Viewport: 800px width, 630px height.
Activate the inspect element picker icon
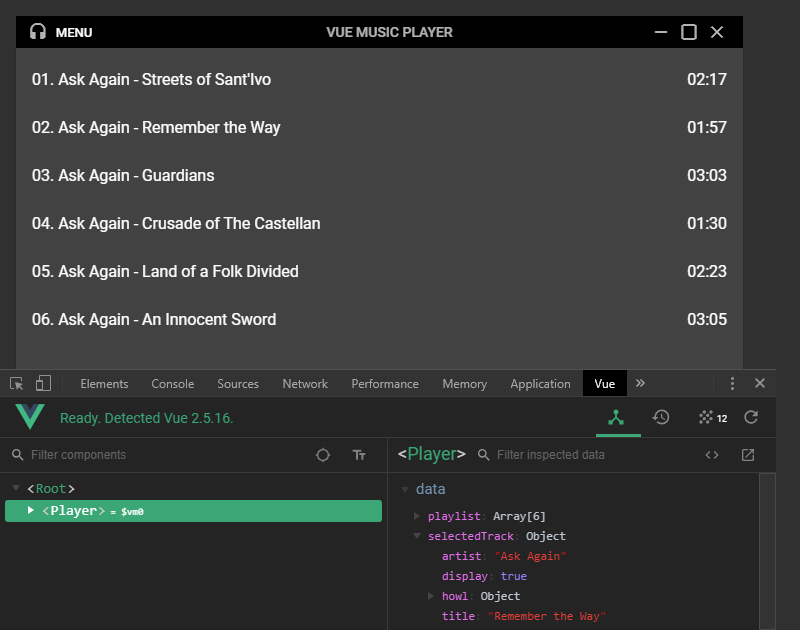[x=16, y=384]
